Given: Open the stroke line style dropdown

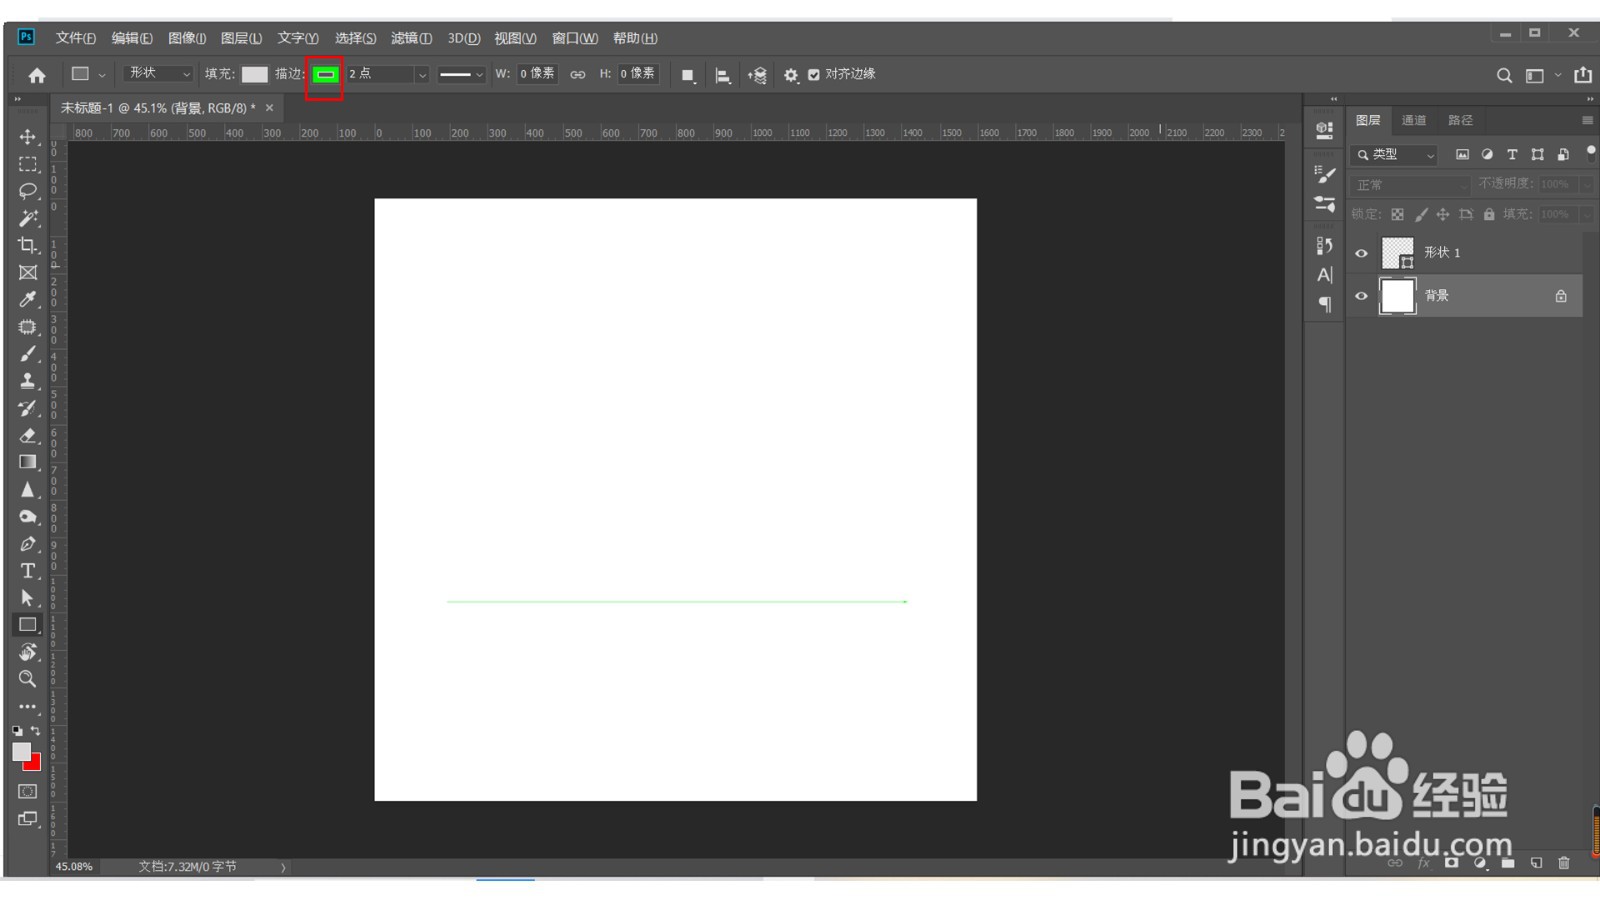Looking at the screenshot, I should [461, 74].
